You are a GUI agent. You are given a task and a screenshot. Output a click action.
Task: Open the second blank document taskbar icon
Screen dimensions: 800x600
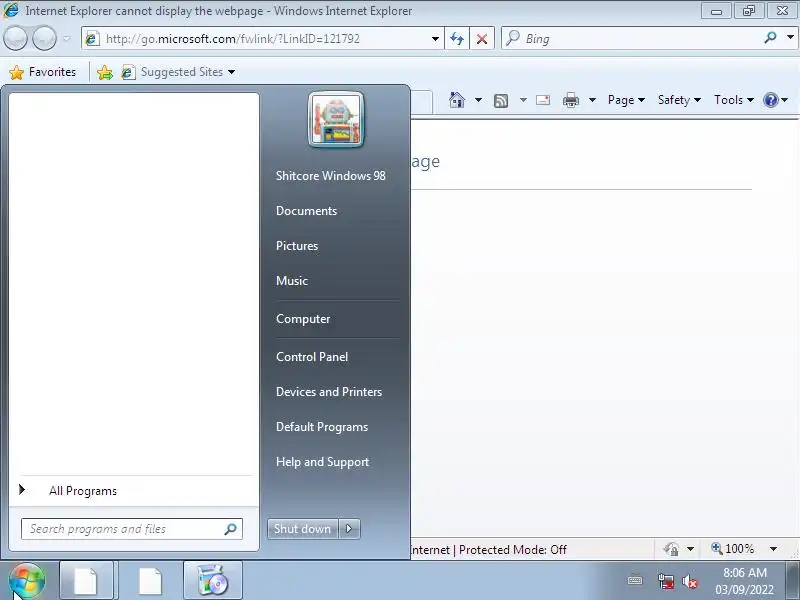click(x=151, y=581)
